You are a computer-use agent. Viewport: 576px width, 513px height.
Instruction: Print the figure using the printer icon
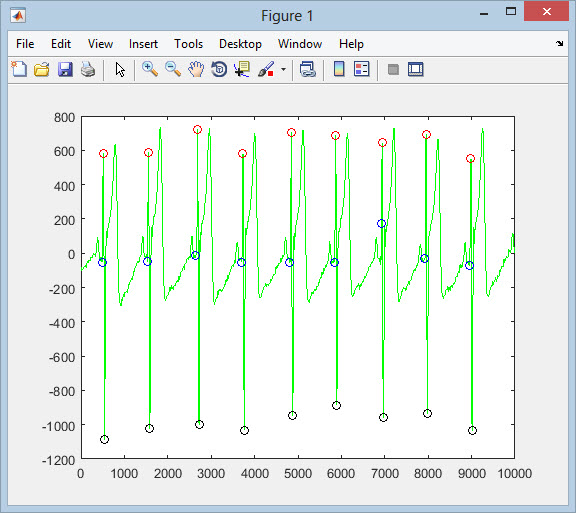coord(88,69)
